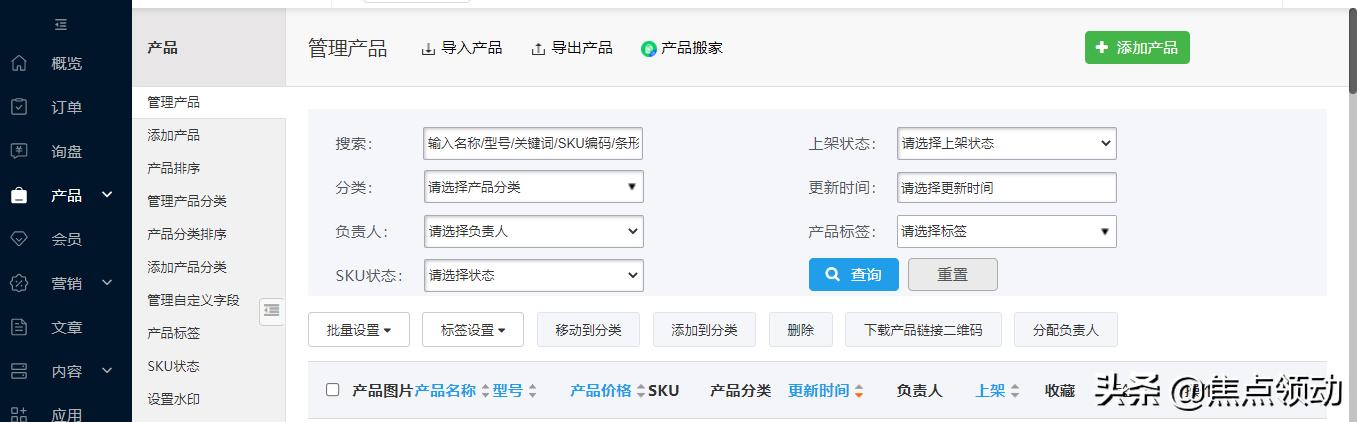Open the 产品标签 tag selection dropdown

(x=1006, y=232)
